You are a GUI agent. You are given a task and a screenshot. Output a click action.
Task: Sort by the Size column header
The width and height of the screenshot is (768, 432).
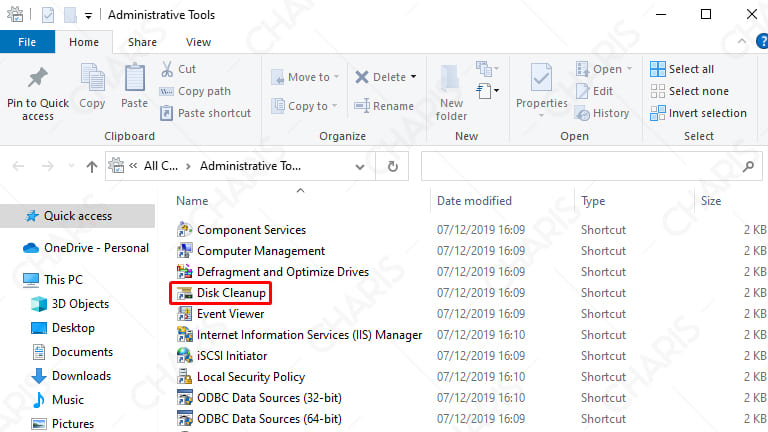coord(711,201)
